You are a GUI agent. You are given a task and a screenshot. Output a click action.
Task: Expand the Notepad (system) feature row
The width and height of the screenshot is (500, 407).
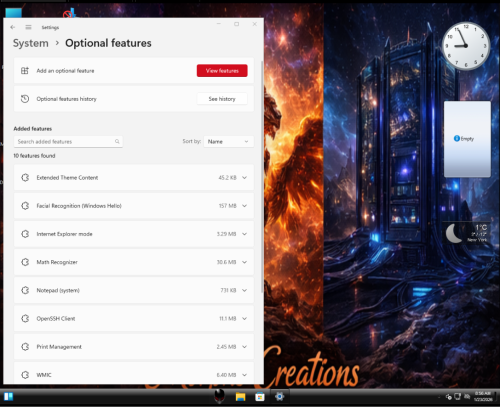(134, 290)
